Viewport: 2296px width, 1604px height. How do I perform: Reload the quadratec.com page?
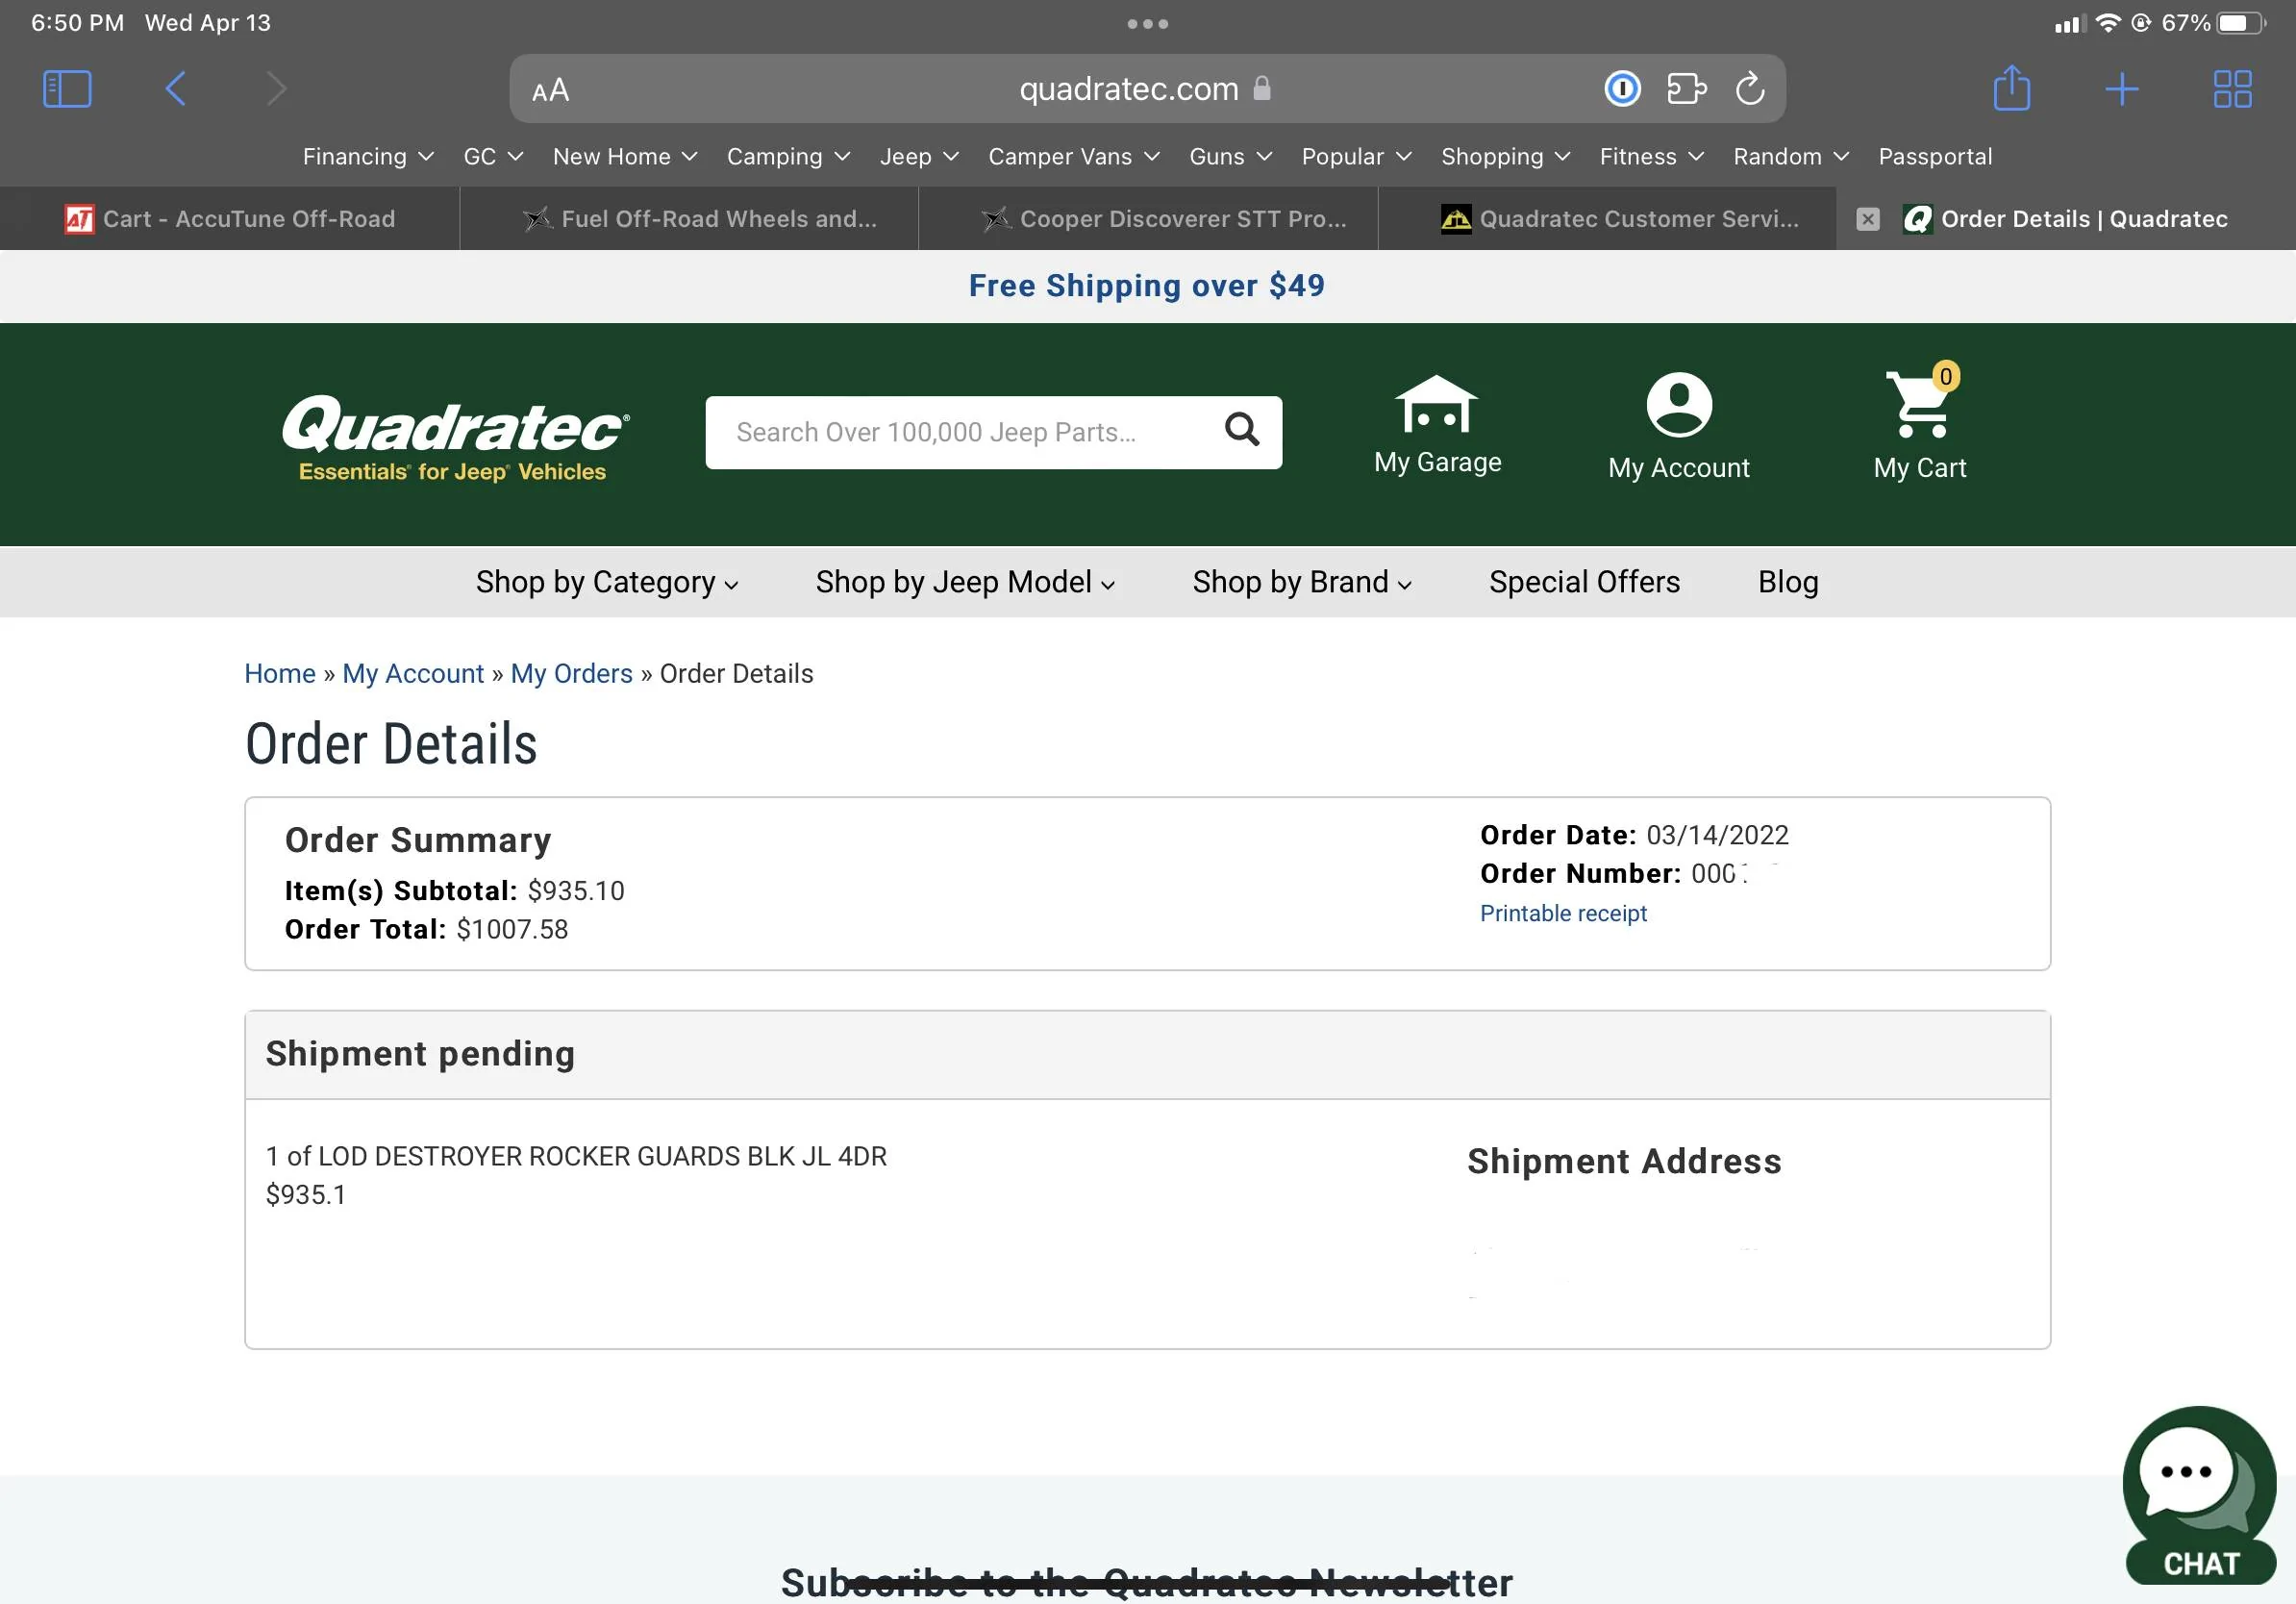tap(1750, 89)
